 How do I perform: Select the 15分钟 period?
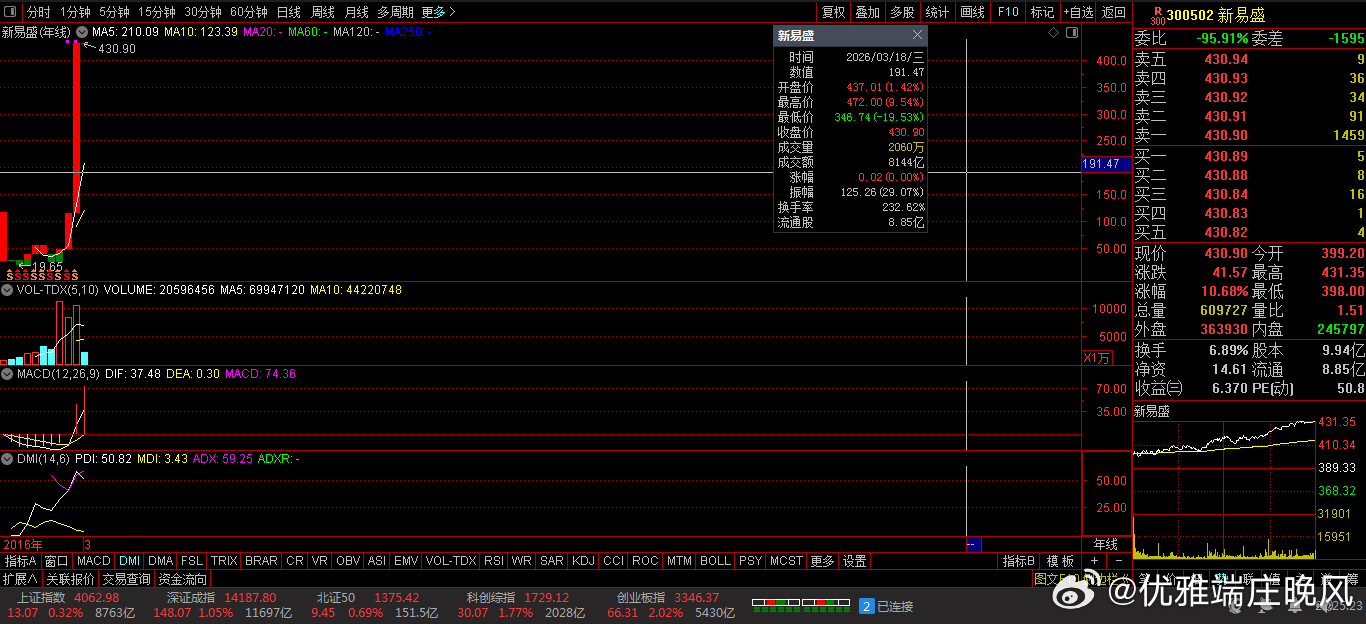click(x=157, y=12)
